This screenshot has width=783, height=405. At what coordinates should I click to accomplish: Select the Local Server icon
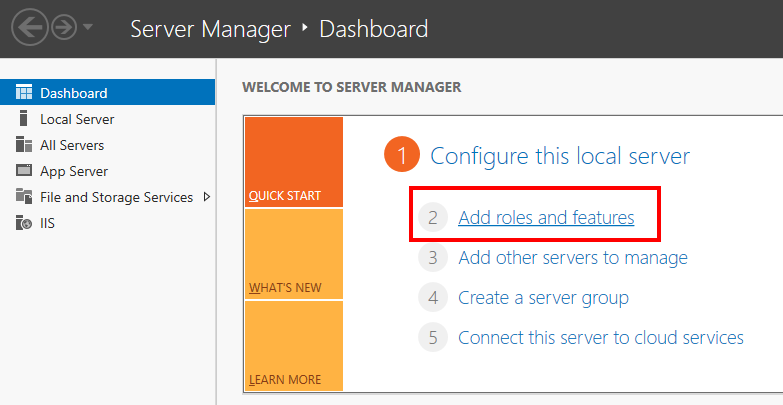24,119
